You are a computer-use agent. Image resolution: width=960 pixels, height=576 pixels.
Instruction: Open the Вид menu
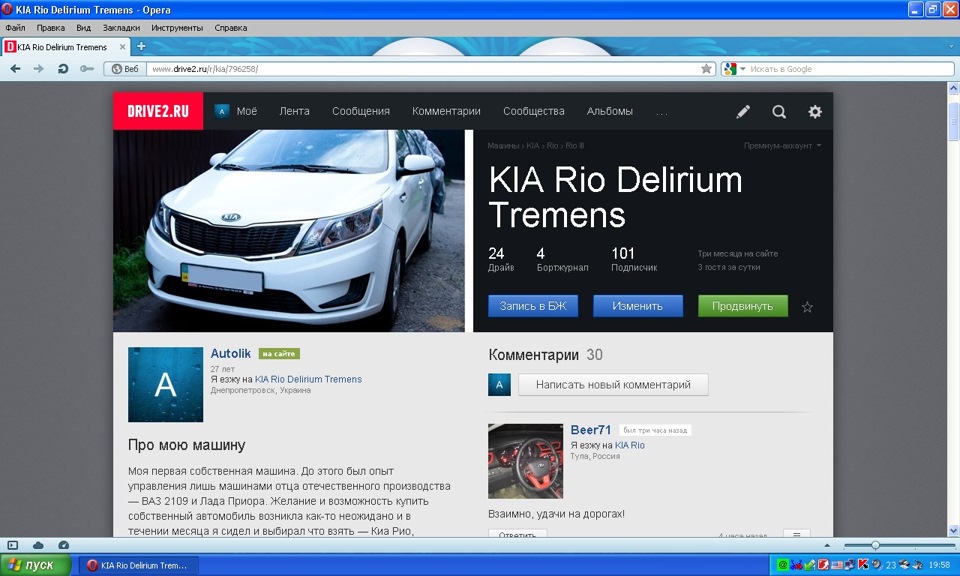coord(83,28)
